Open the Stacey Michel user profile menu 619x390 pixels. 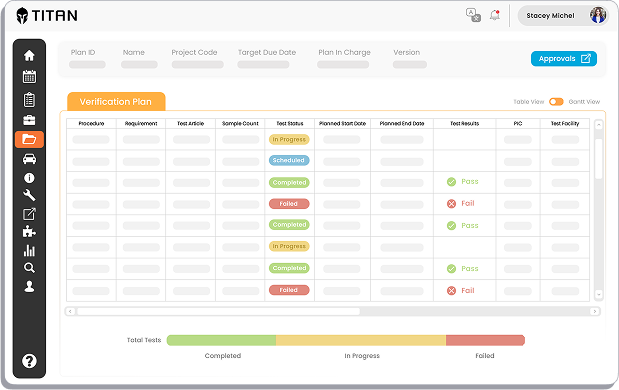point(563,15)
